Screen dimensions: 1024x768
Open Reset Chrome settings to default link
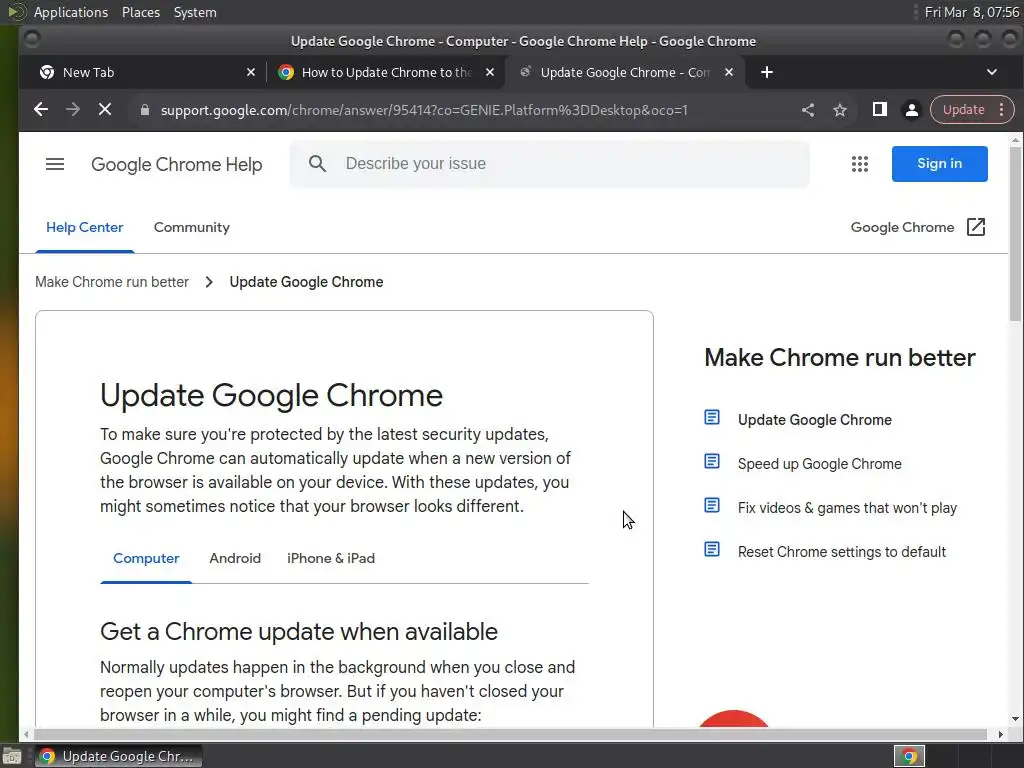842,552
